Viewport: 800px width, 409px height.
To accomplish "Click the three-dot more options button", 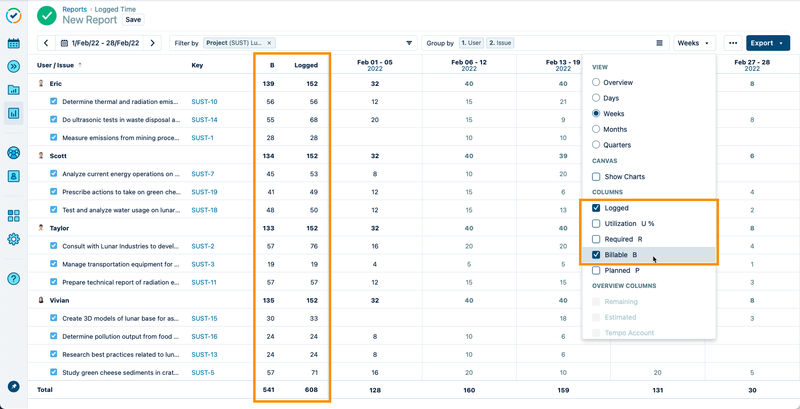I will click(733, 43).
